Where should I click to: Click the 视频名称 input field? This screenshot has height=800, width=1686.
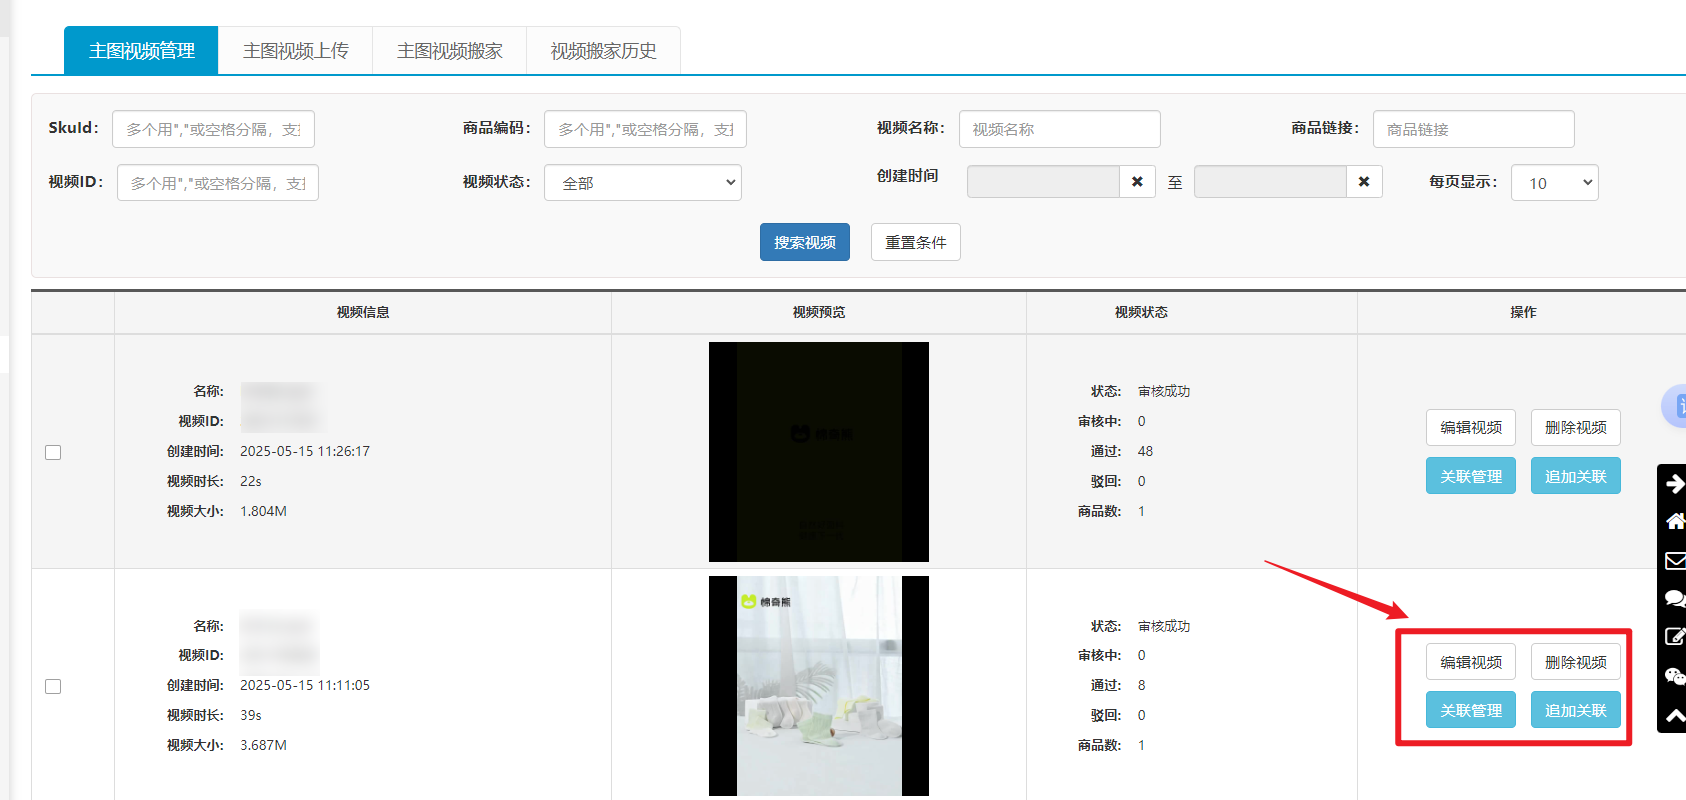pos(1059,129)
